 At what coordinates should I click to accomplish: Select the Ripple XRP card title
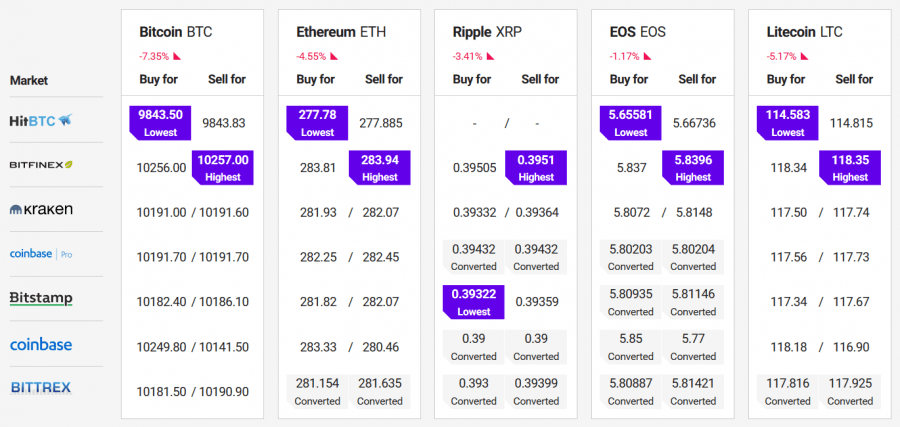486,32
